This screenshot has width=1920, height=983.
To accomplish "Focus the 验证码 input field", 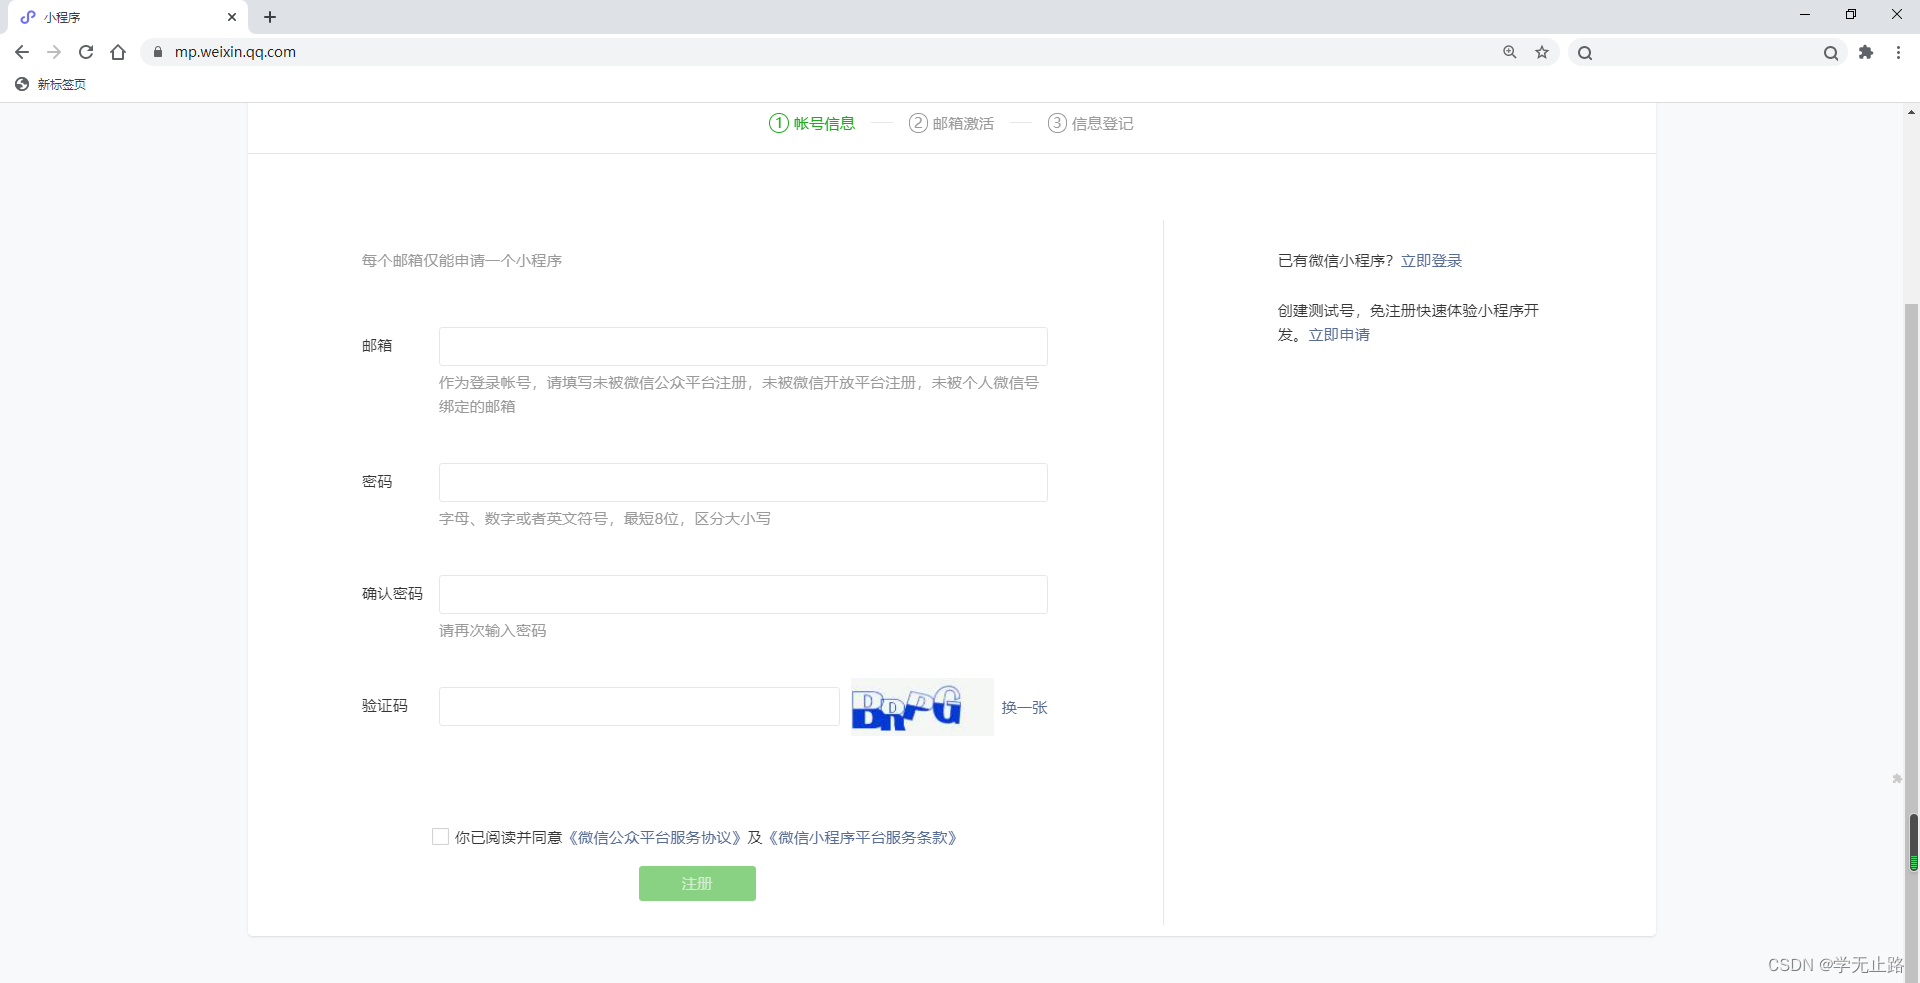I will [x=639, y=706].
